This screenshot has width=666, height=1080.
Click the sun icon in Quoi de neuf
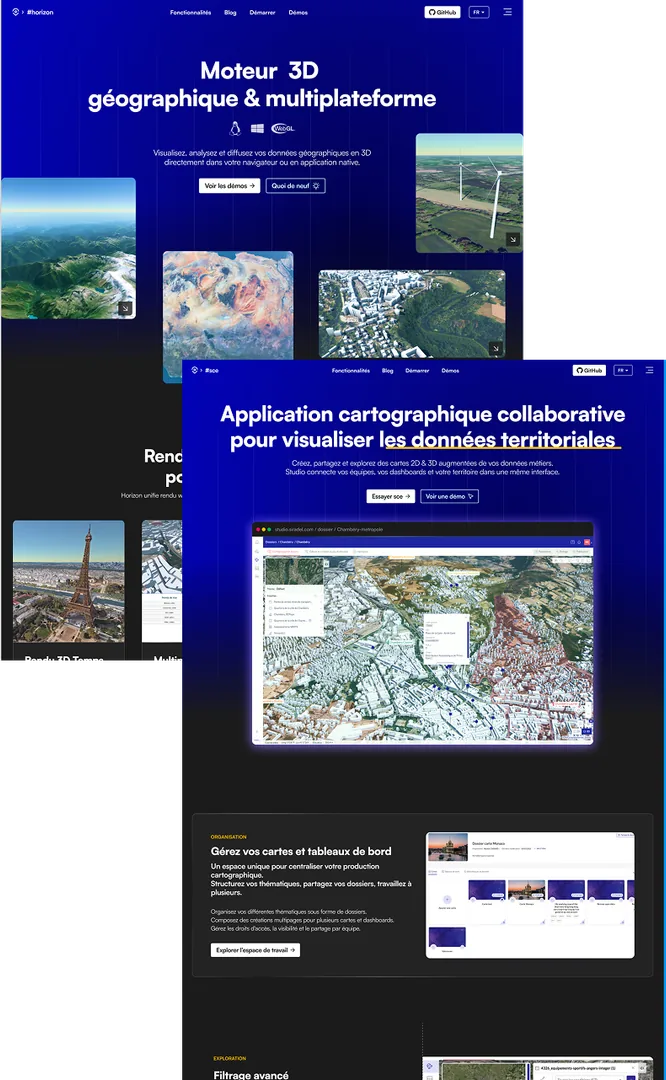pyautogui.click(x=316, y=186)
